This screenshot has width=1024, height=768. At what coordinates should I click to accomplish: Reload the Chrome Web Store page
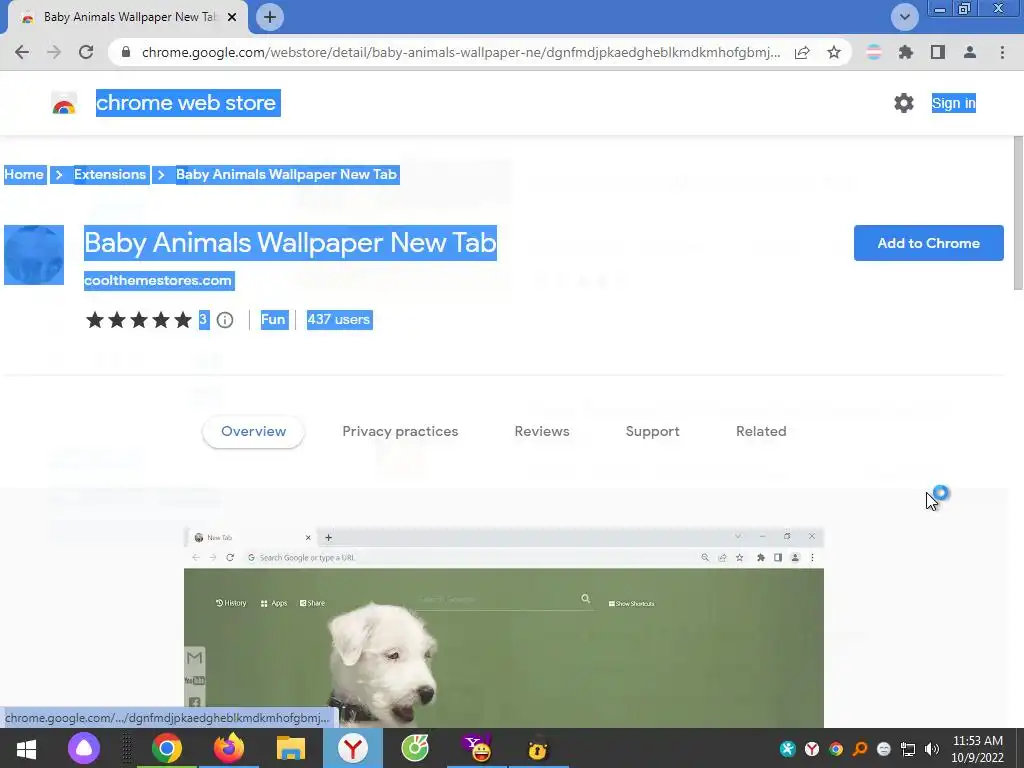(x=86, y=52)
